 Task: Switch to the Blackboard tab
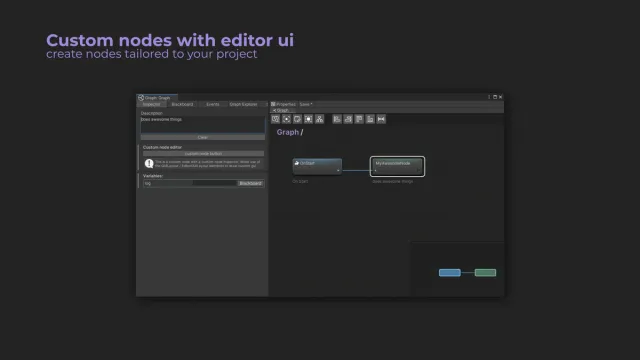coord(182,104)
